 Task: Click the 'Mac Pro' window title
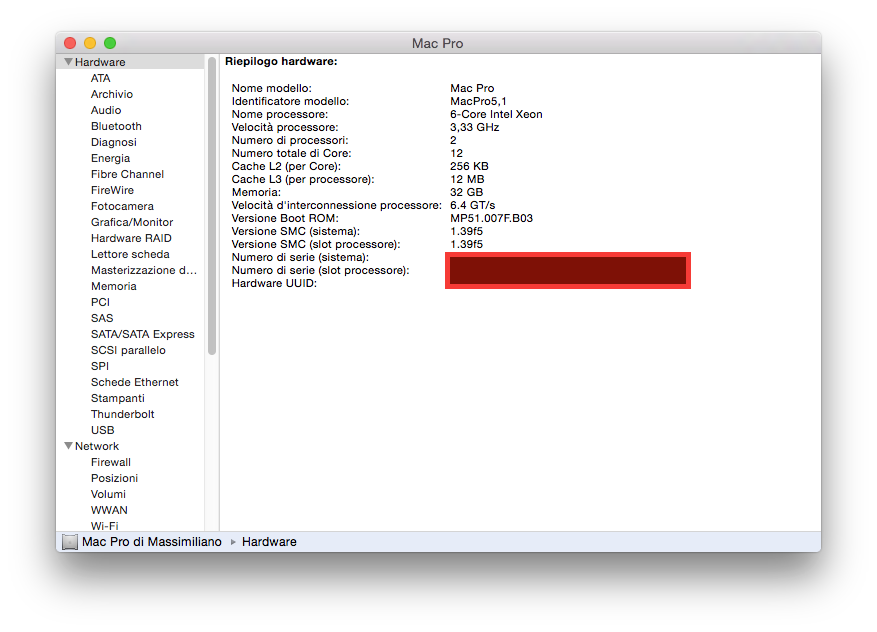437,43
